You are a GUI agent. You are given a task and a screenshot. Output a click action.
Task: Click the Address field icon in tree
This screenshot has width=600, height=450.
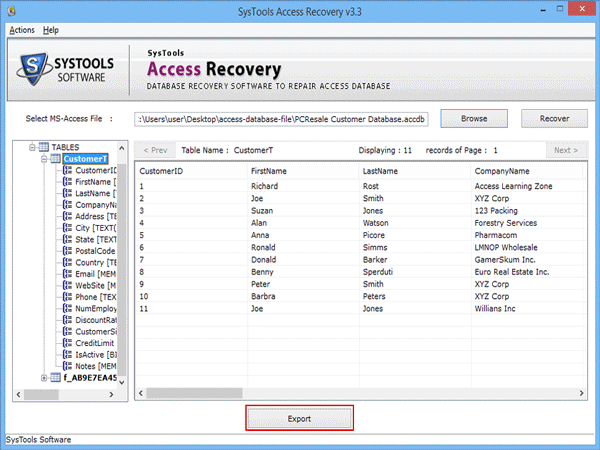67,216
